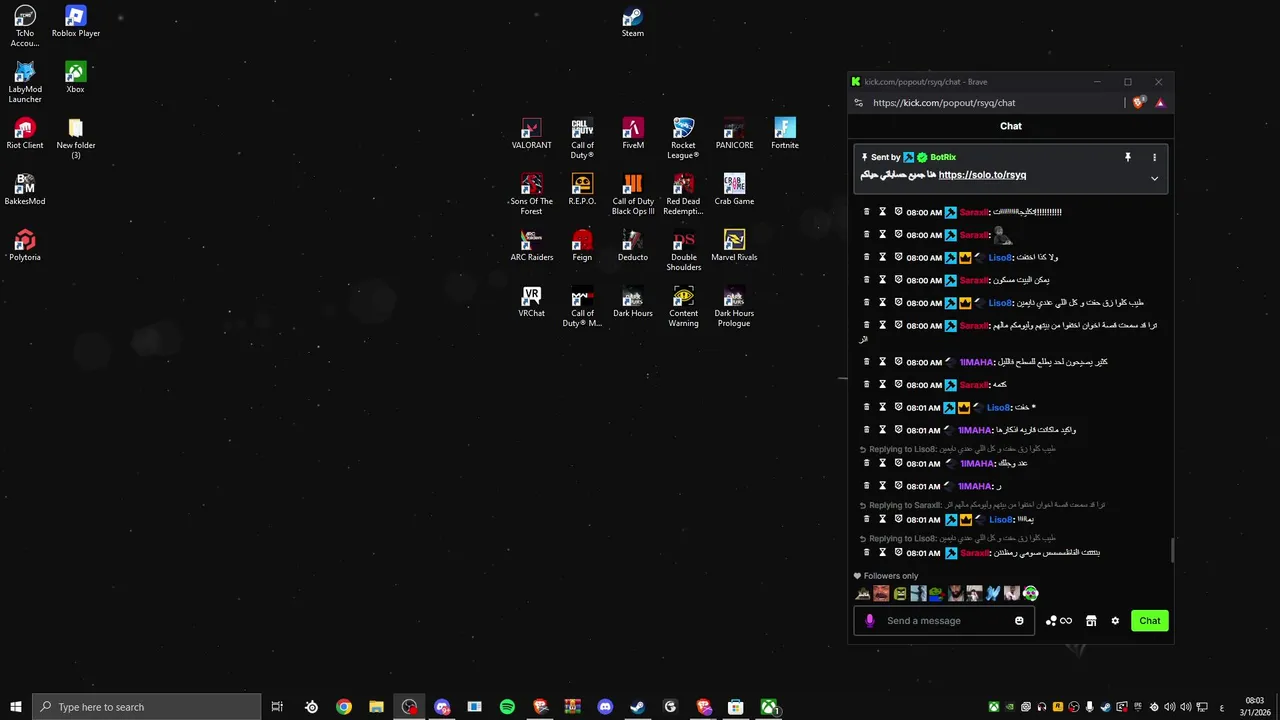This screenshot has width=1280, height=720.
Task: Open the solo.to/rsyq link
Action: 982,175
